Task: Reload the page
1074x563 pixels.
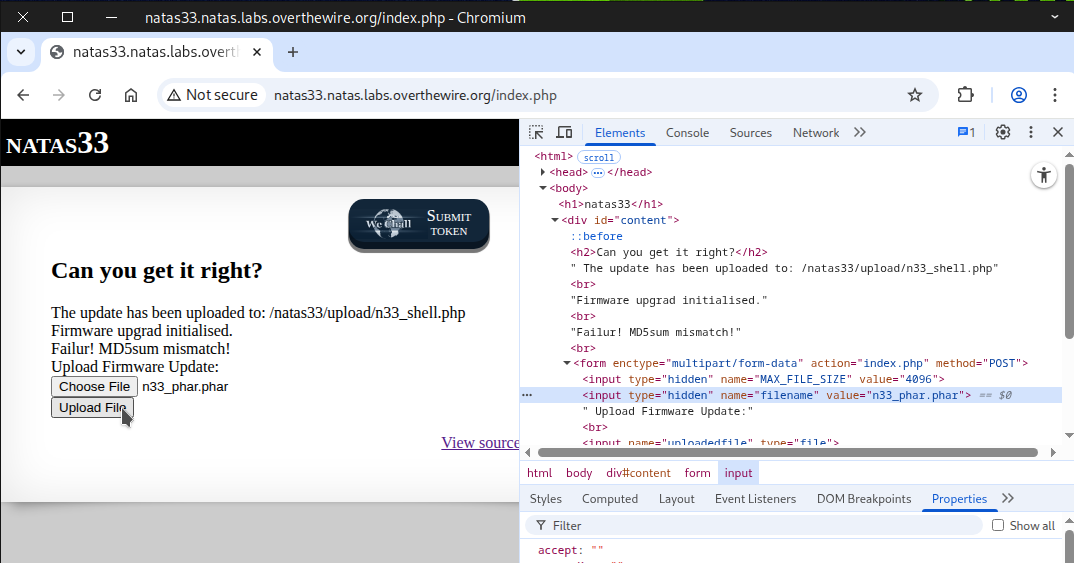Action: pyautogui.click(x=95, y=95)
